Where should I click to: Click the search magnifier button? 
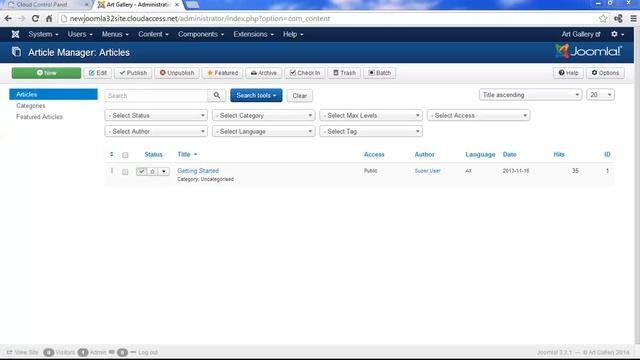(x=217, y=96)
